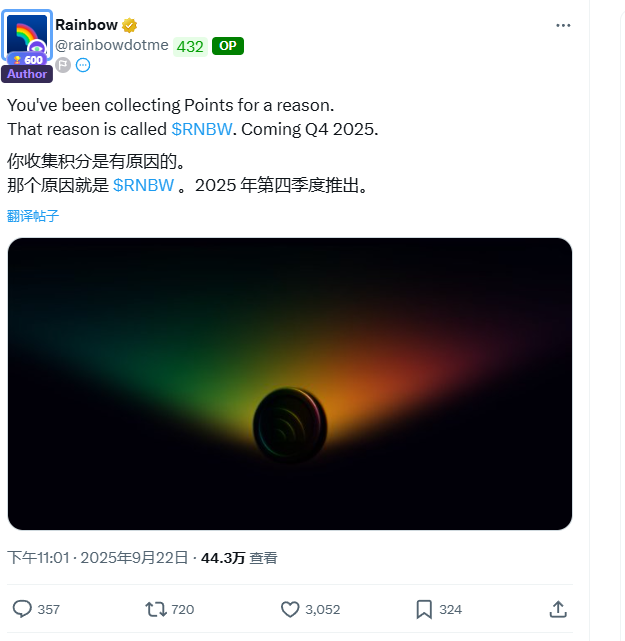Click the reply comment icon

[x=22, y=609]
